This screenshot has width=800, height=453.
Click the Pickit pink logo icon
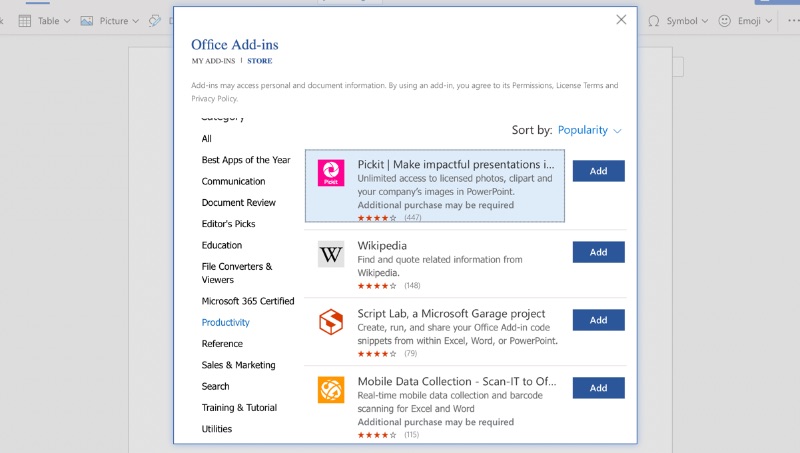click(x=331, y=172)
